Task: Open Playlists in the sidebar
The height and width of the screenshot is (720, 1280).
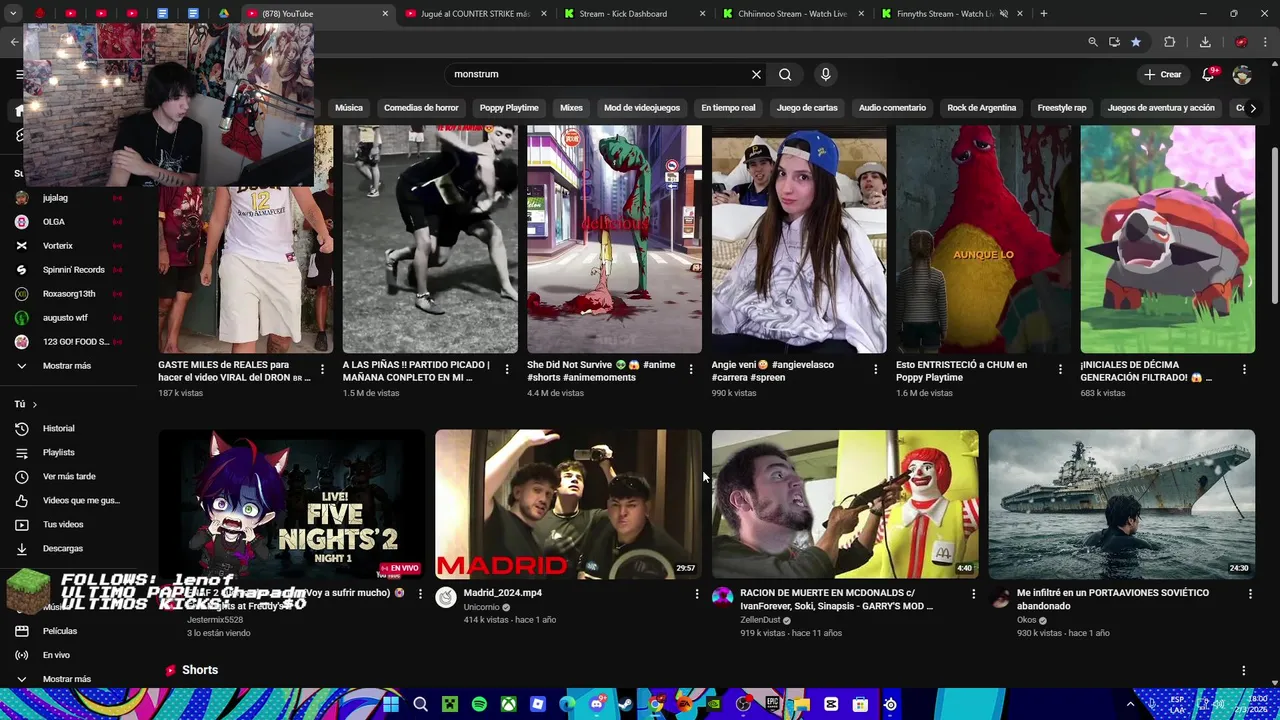Action: pos(60,453)
